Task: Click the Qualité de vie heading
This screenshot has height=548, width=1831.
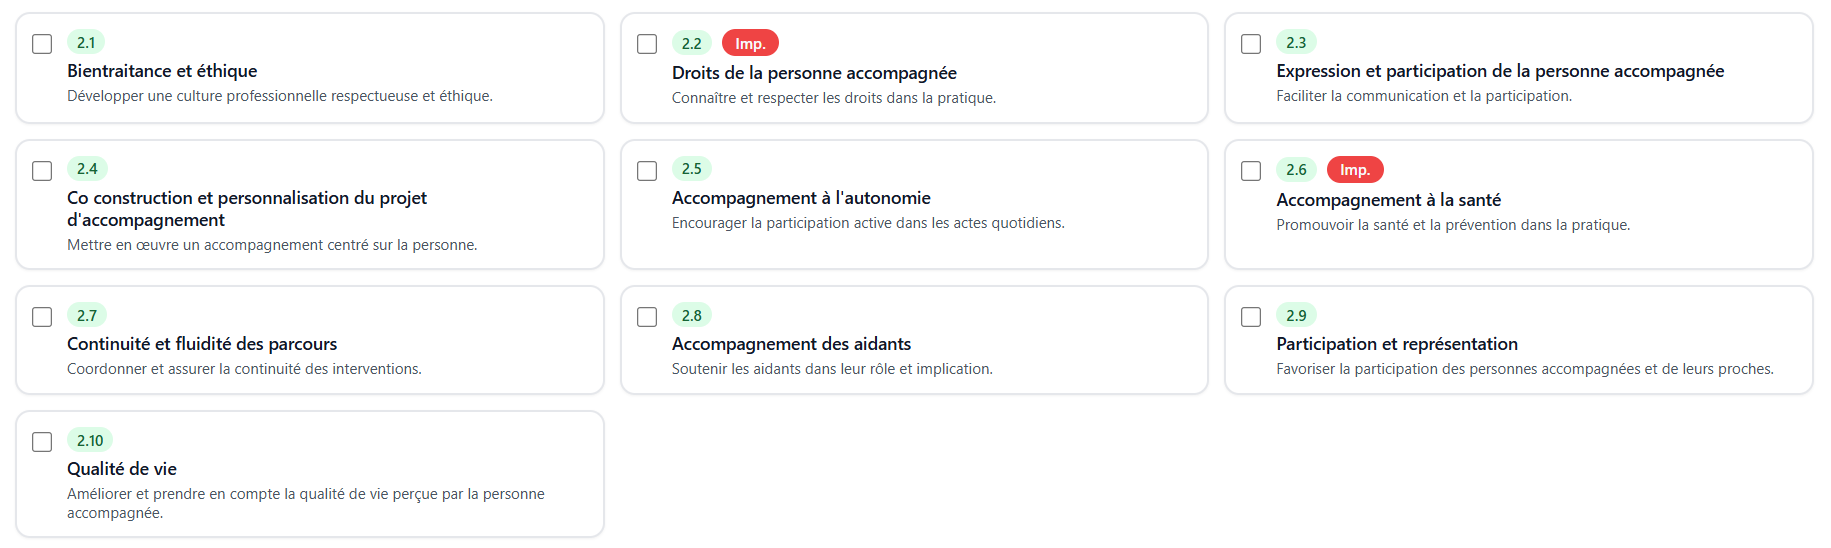Action: pos(122,469)
